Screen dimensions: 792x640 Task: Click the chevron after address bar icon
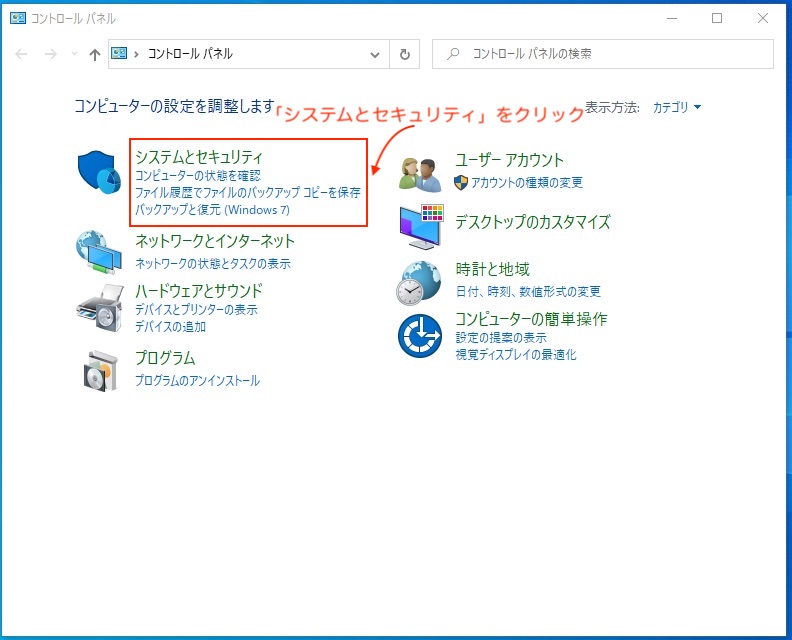click(x=136, y=54)
